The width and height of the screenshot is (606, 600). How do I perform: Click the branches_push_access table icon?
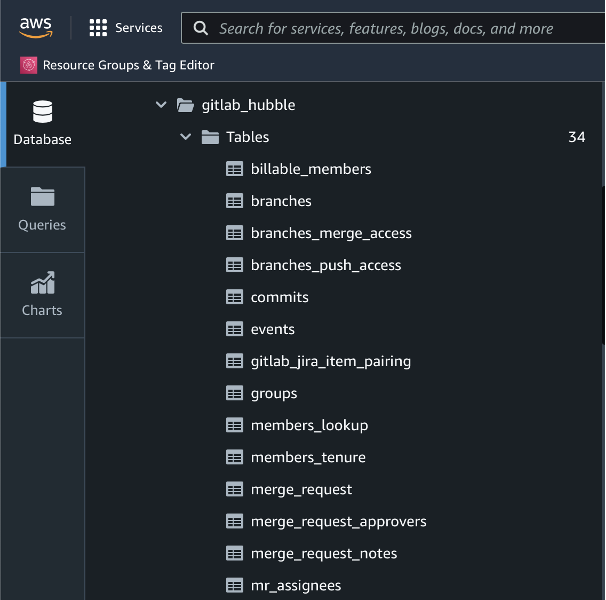click(x=235, y=265)
